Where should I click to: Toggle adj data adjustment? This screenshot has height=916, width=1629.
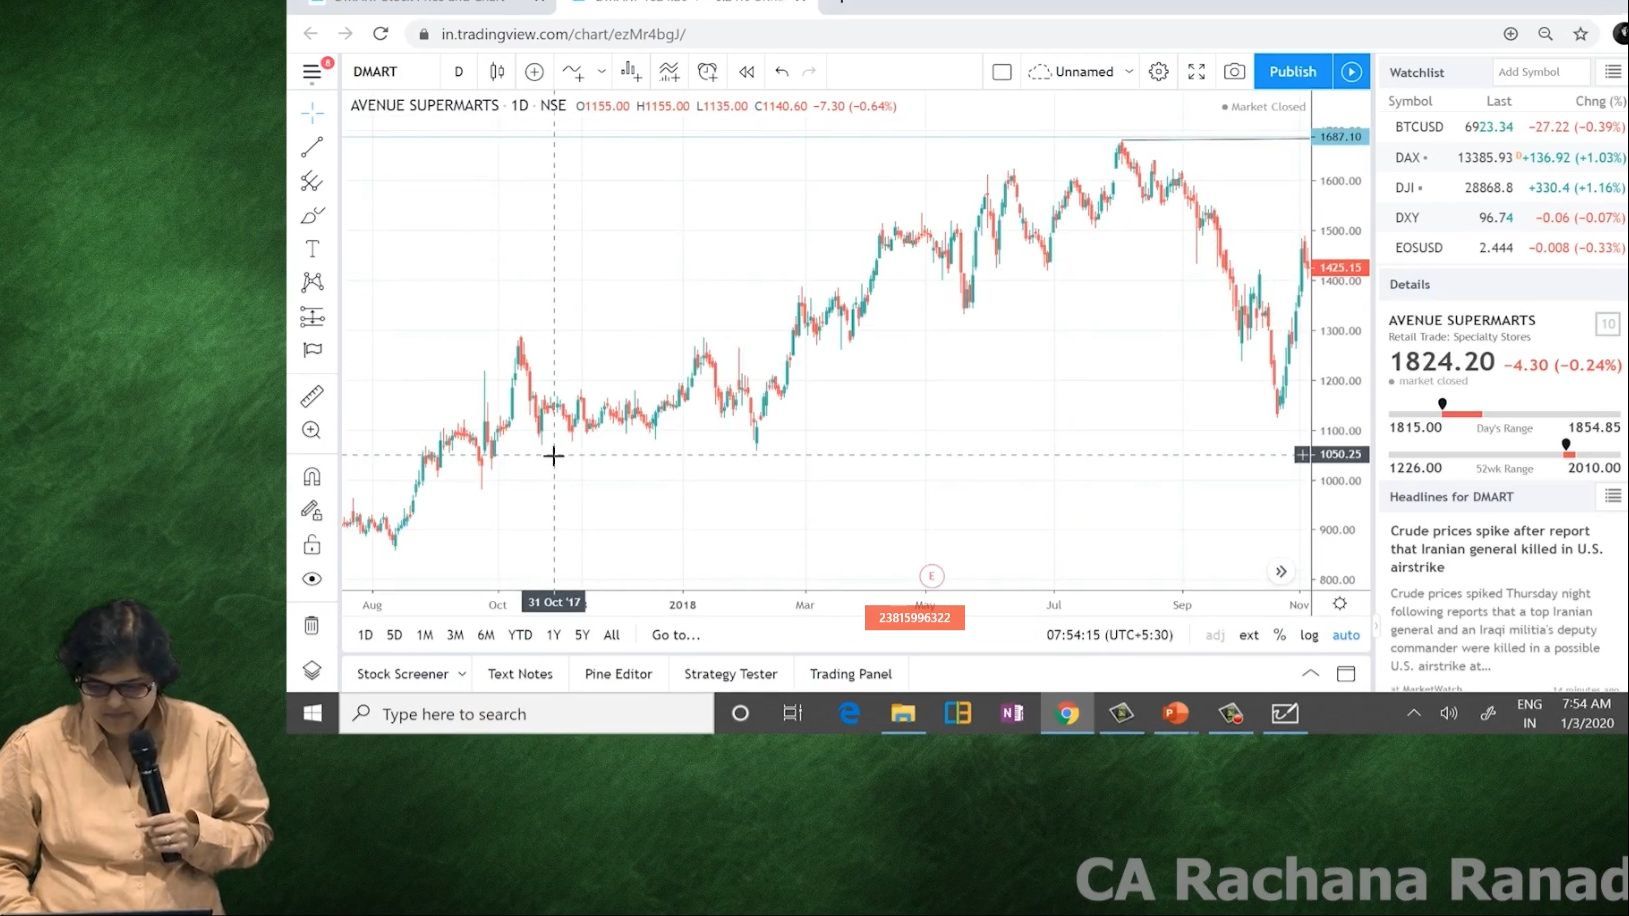coord(1215,635)
